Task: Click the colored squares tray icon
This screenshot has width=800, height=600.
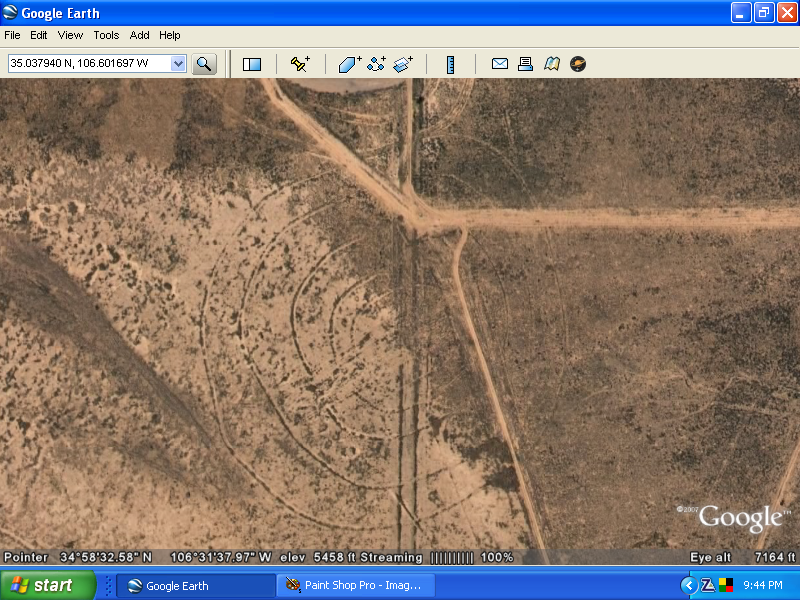Action: [x=726, y=585]
